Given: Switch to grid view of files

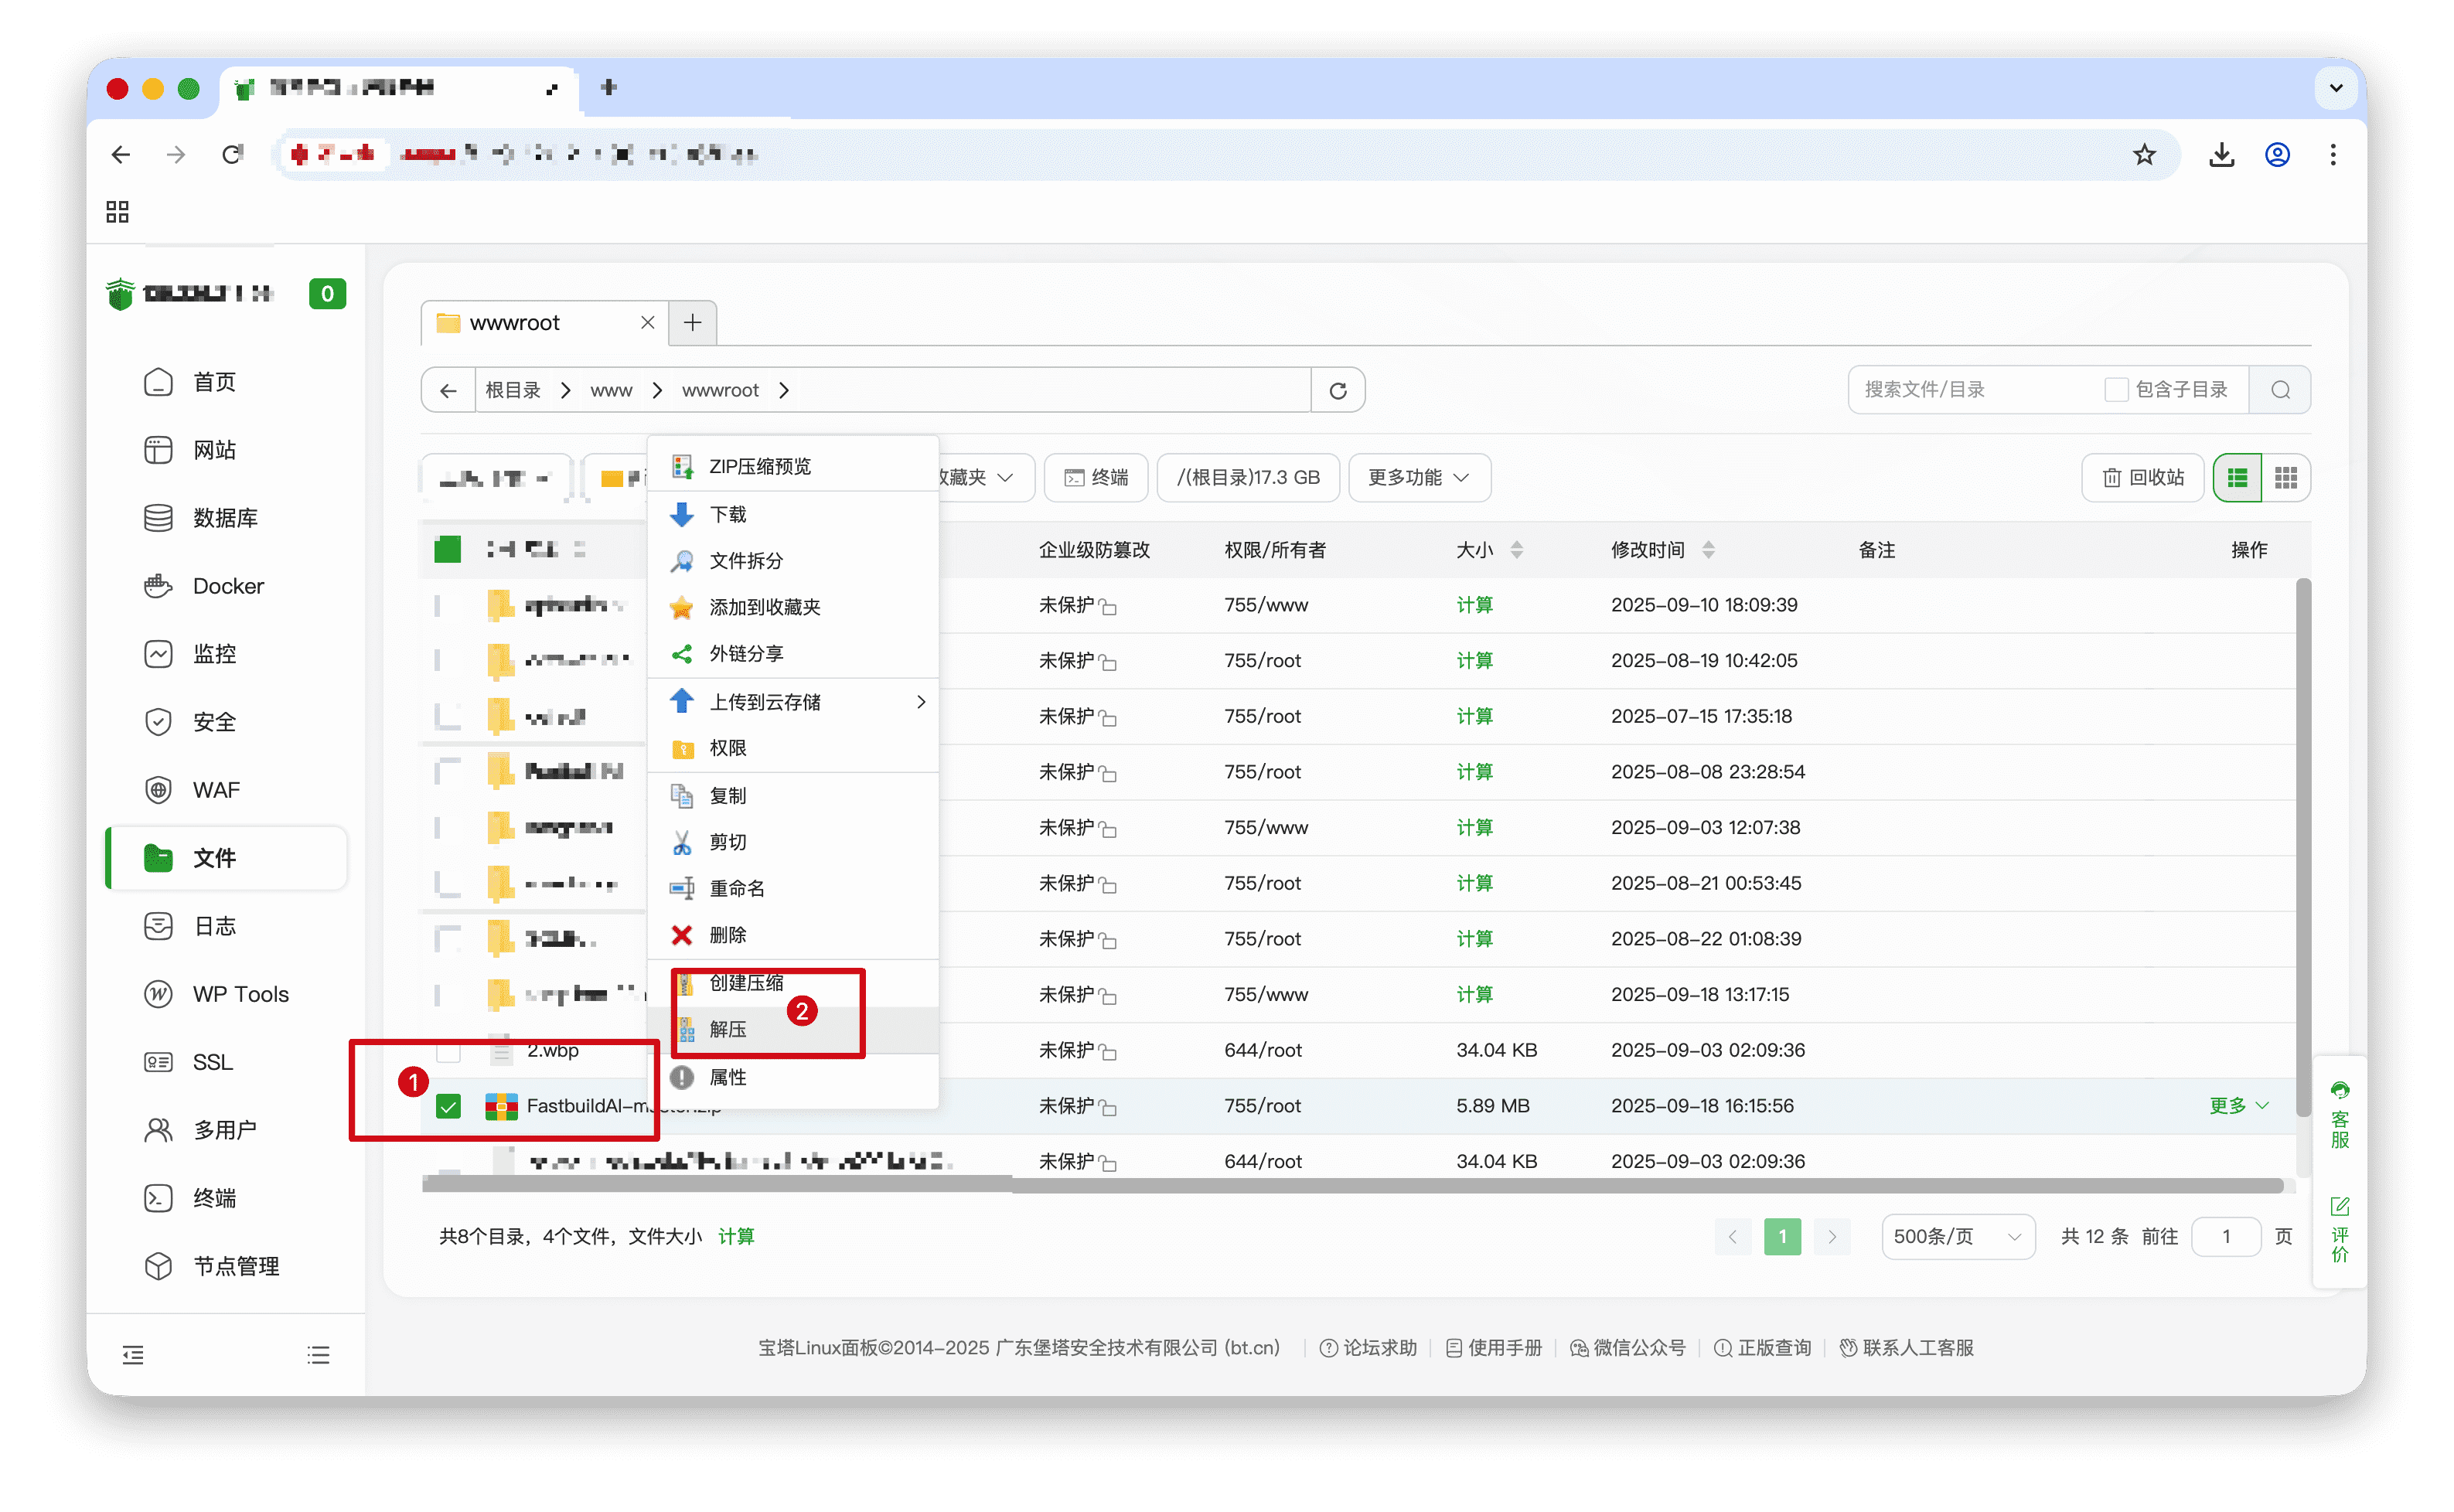Looking at the screenshot, I should coord(2287,477).
